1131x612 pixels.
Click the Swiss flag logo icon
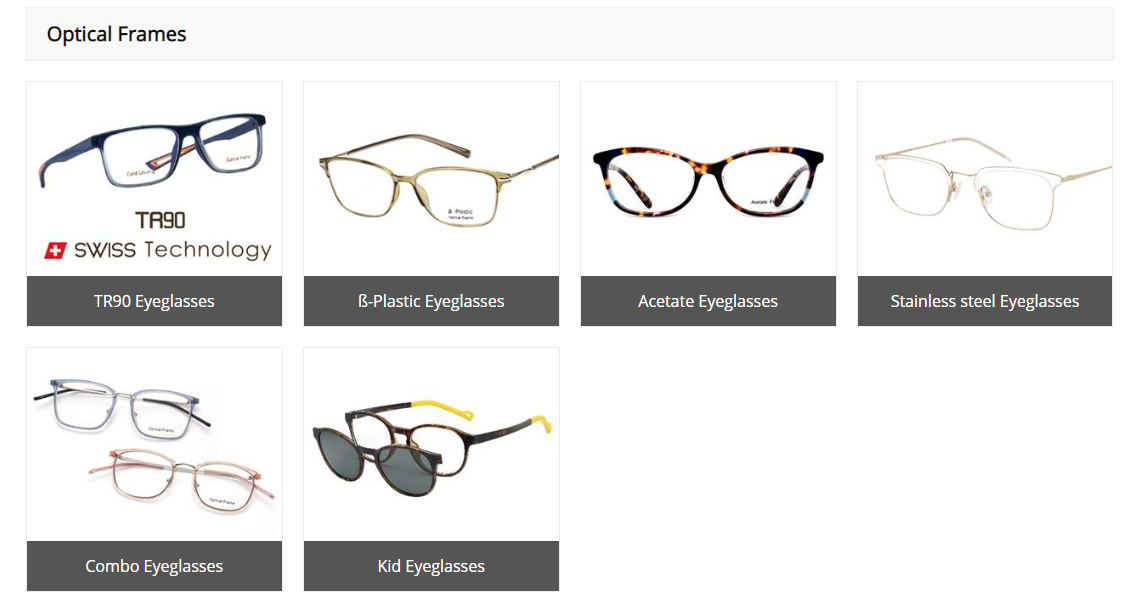[x=56, y=250]
